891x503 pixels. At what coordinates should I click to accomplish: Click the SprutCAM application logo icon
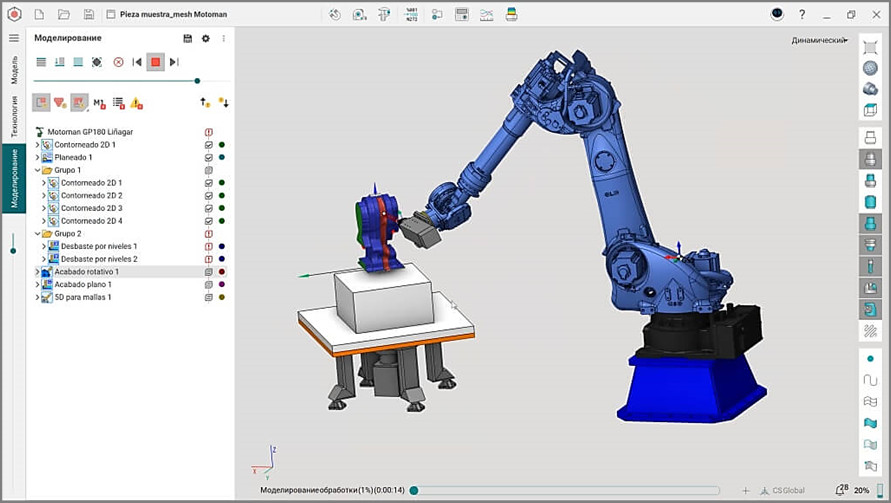[14, 14]
